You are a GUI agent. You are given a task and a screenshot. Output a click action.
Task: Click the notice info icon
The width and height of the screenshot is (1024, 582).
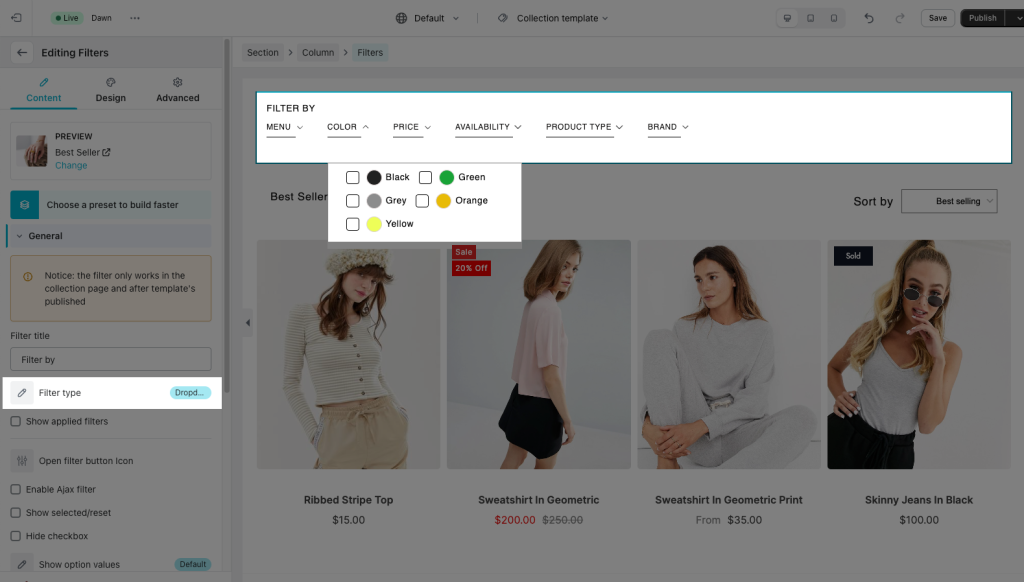(28, 276)
